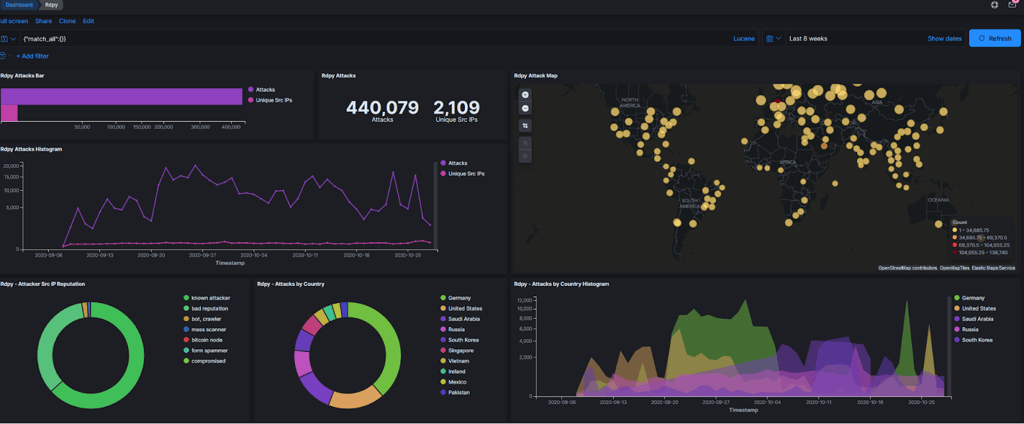Select the Full screen menu item

coord(14,21)
